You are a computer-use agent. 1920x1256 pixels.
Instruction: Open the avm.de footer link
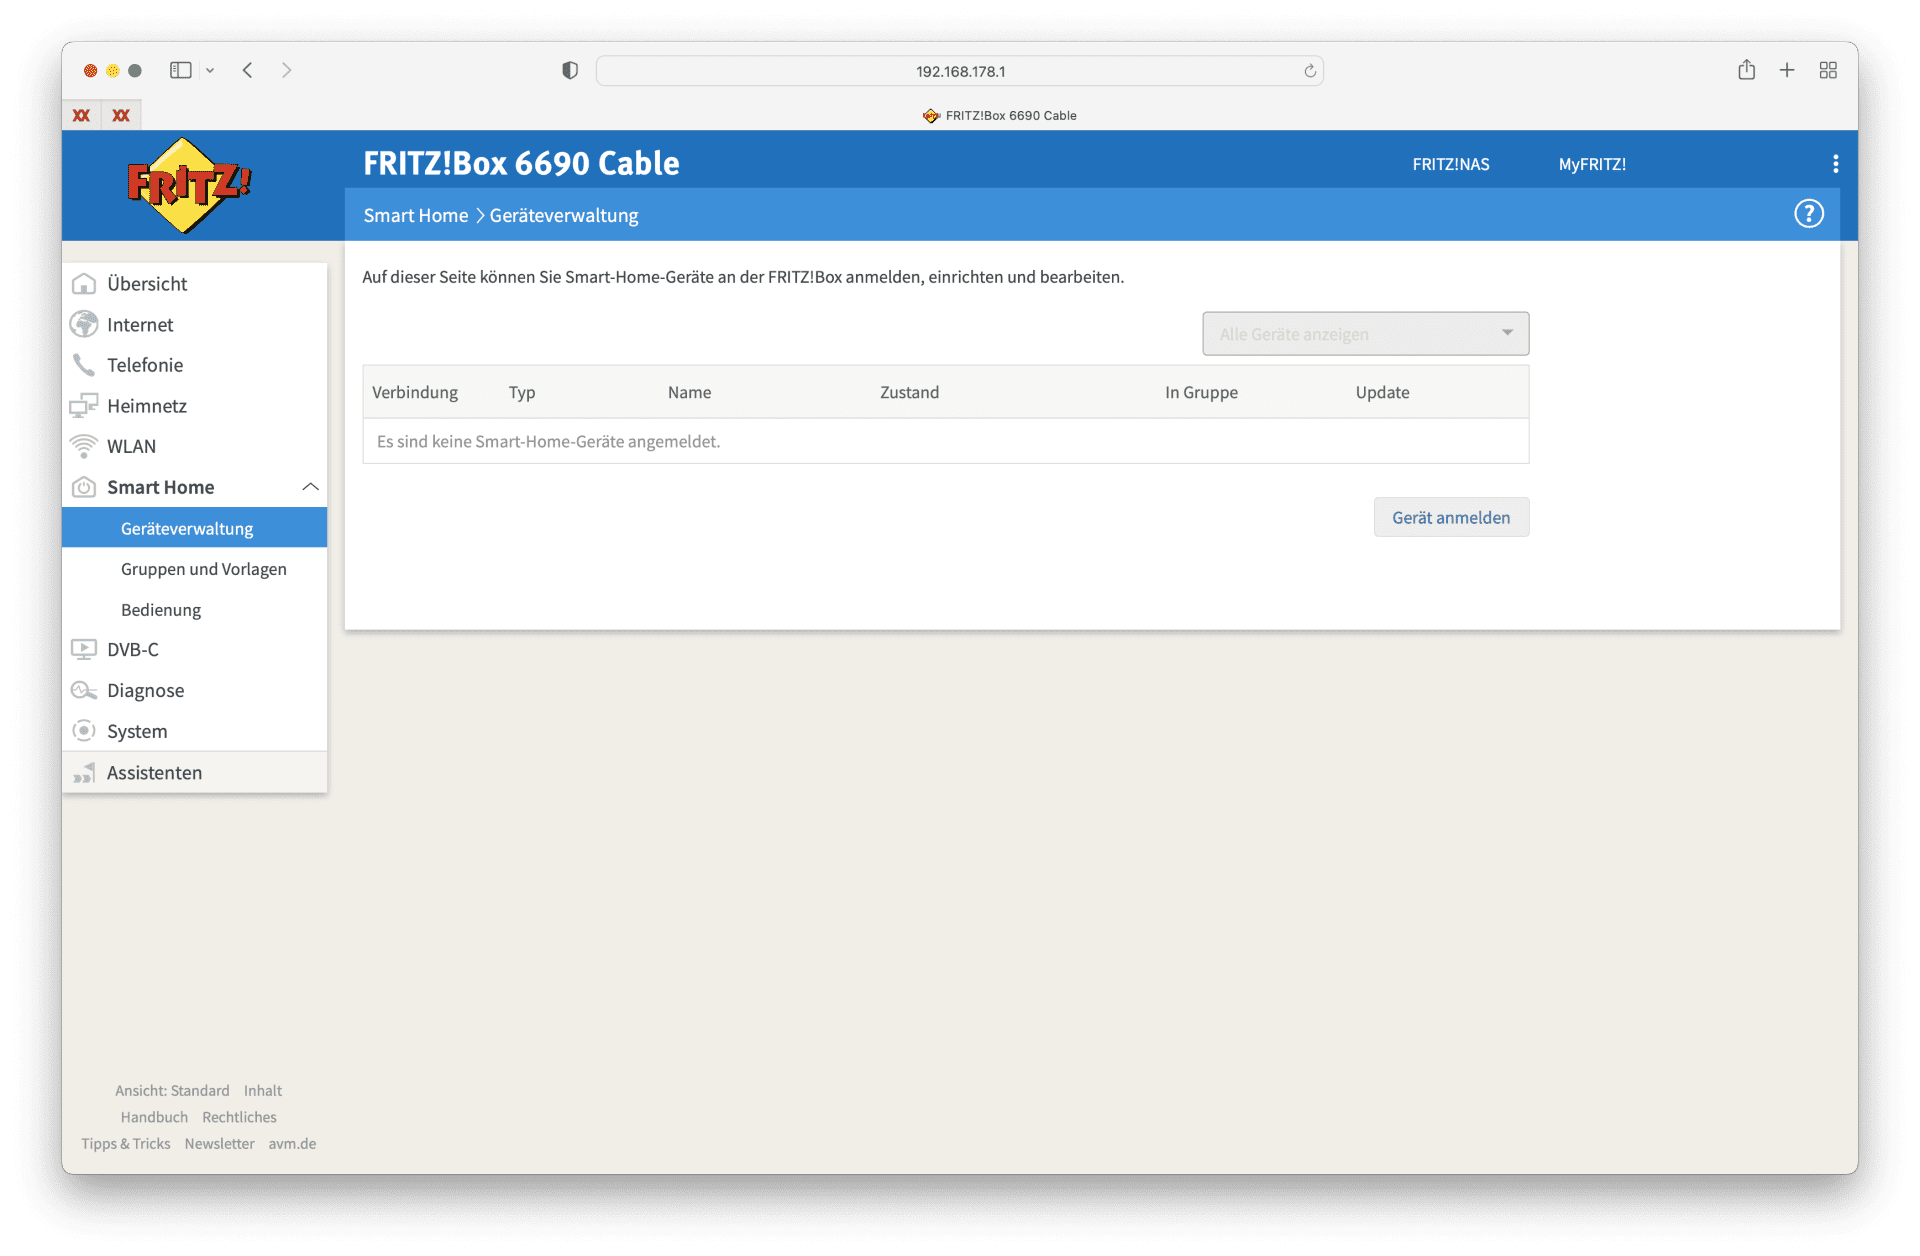292,1144
